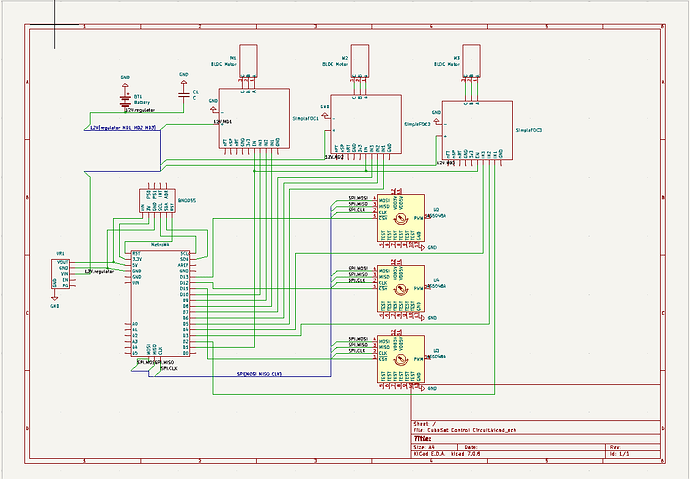
Task: Select the U3 AS5048A encoder symbol
Action: pos(401,359)
